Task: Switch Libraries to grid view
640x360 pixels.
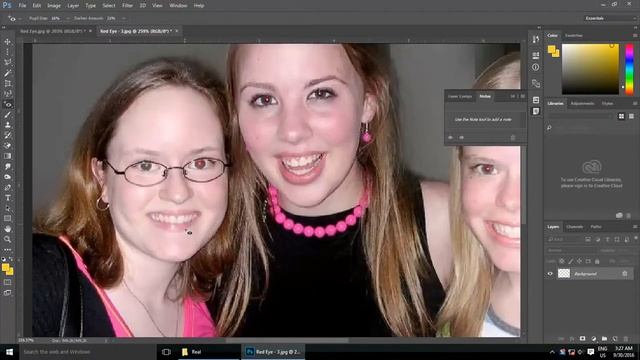Action: tap(621, 117)
